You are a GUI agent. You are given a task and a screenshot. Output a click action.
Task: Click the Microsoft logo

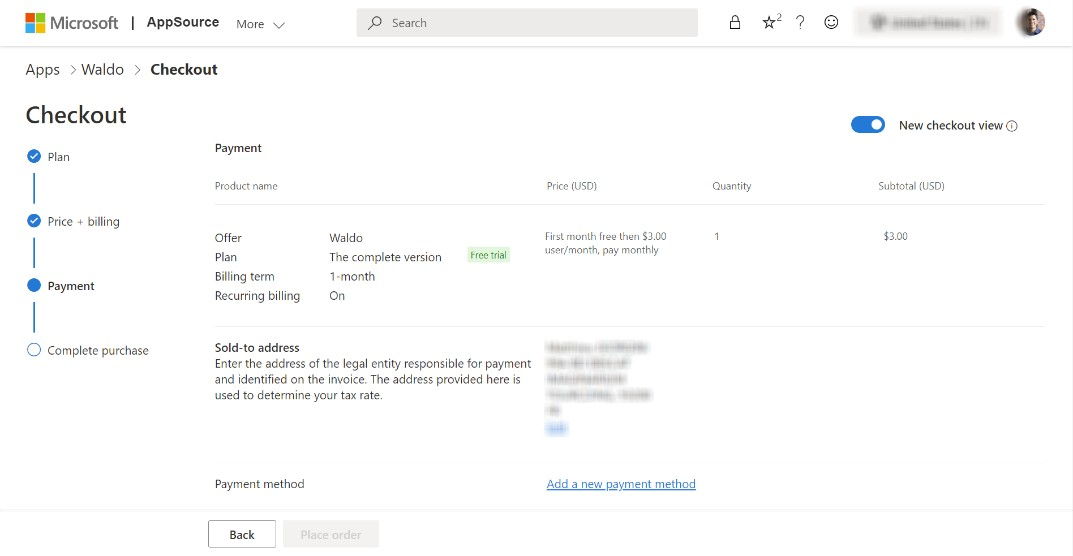pyautogui.click(x=72, y=23)
